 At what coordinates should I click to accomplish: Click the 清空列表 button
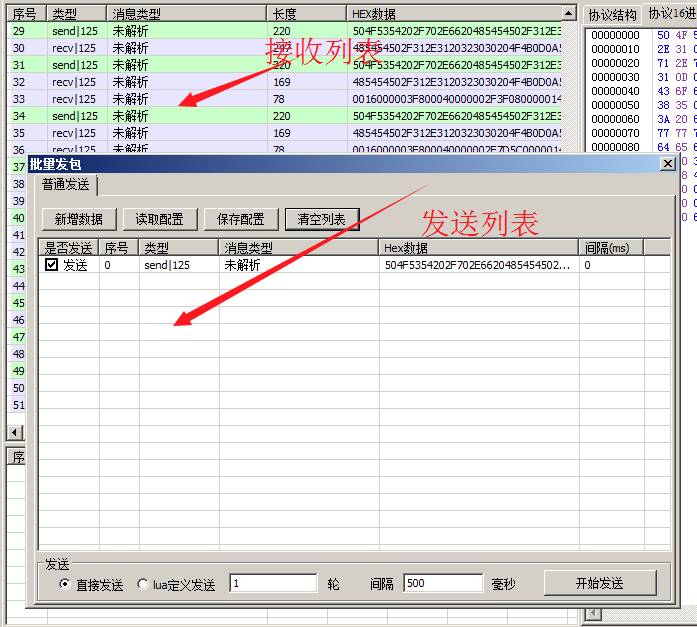pos(322,219)
